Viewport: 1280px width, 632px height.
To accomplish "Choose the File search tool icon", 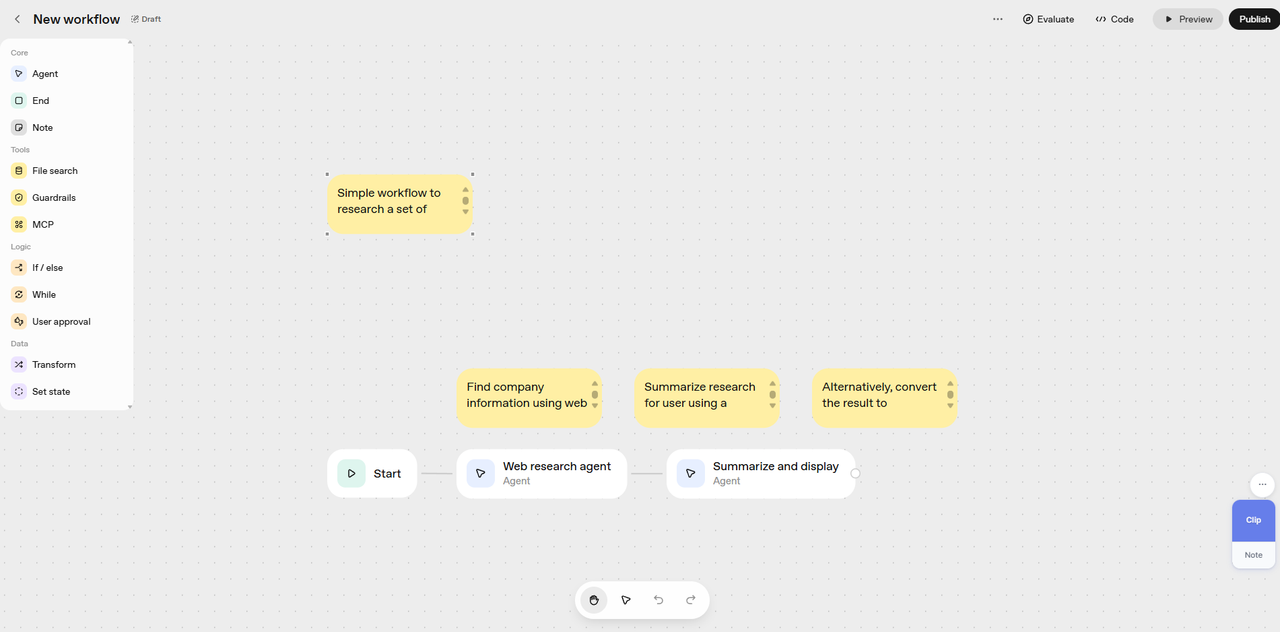I will pyautogui.click(x=19, y=171).
